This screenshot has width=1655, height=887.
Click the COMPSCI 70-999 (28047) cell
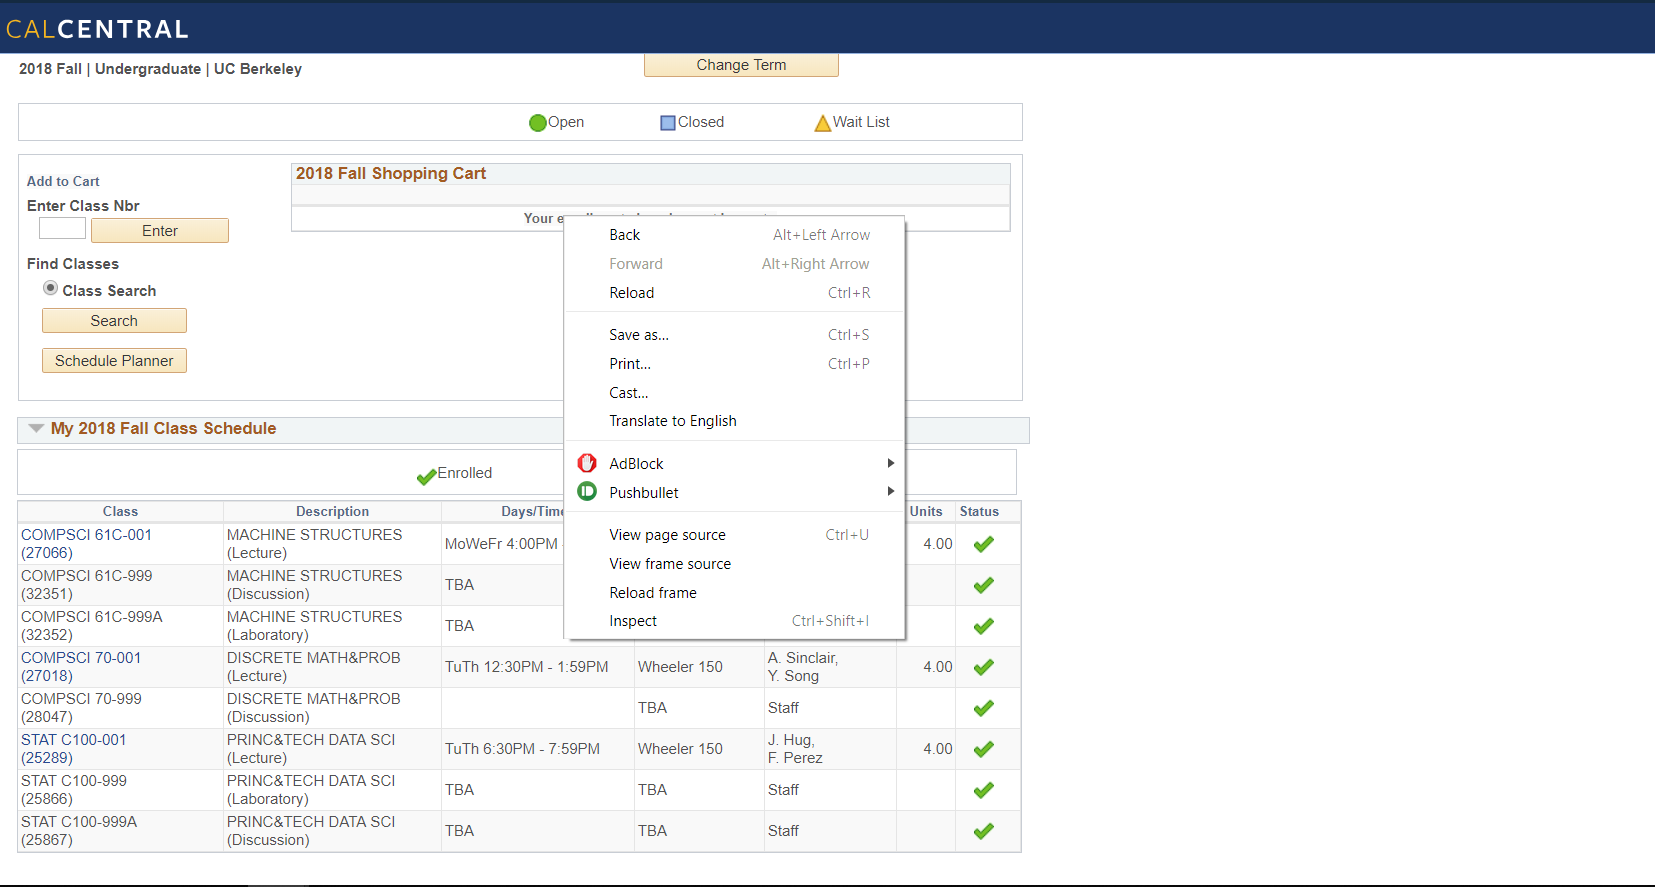pos(120,708)
